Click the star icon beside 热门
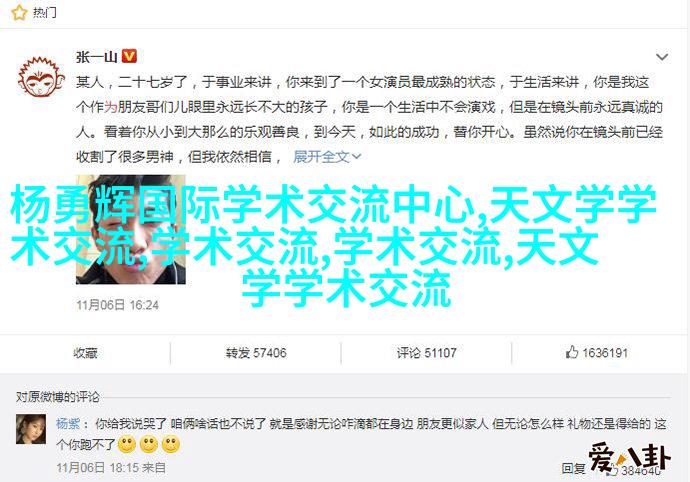The width and height of the screenshot is (690, 482). pyautogui.click(x=19, y=13)
